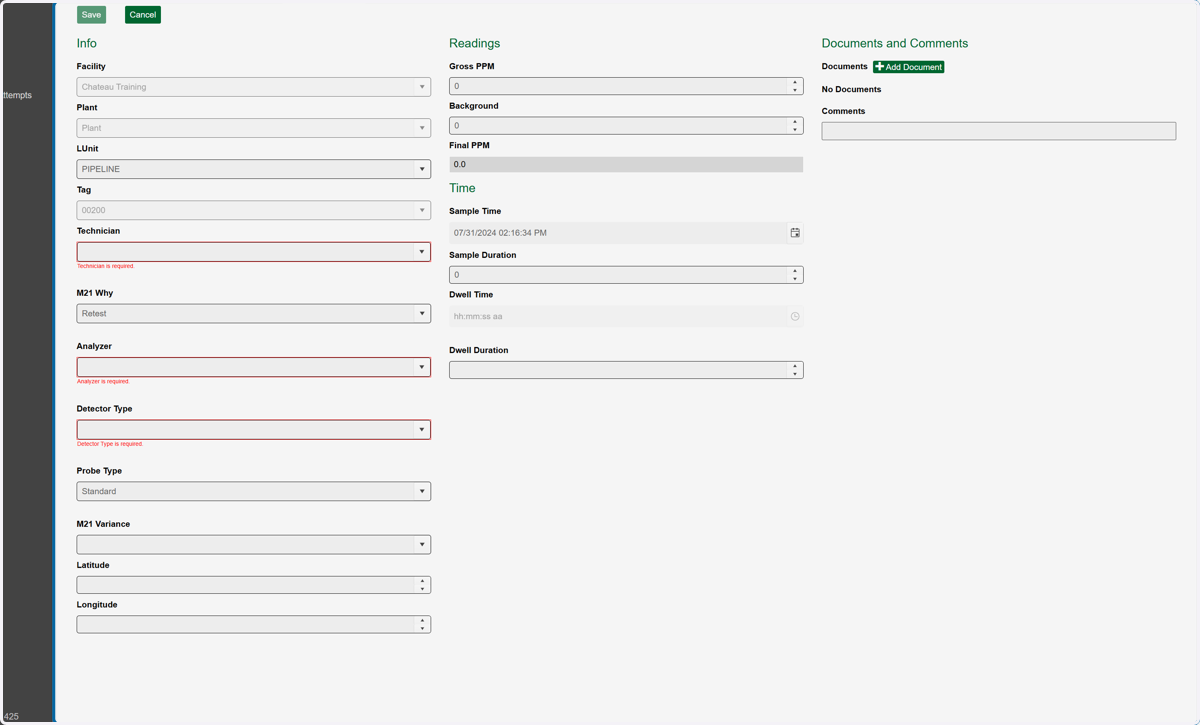This screenshot has height=725, width=1200.
Task: Decrease Sample Duration with down arrow
Action: coord(795,278)
